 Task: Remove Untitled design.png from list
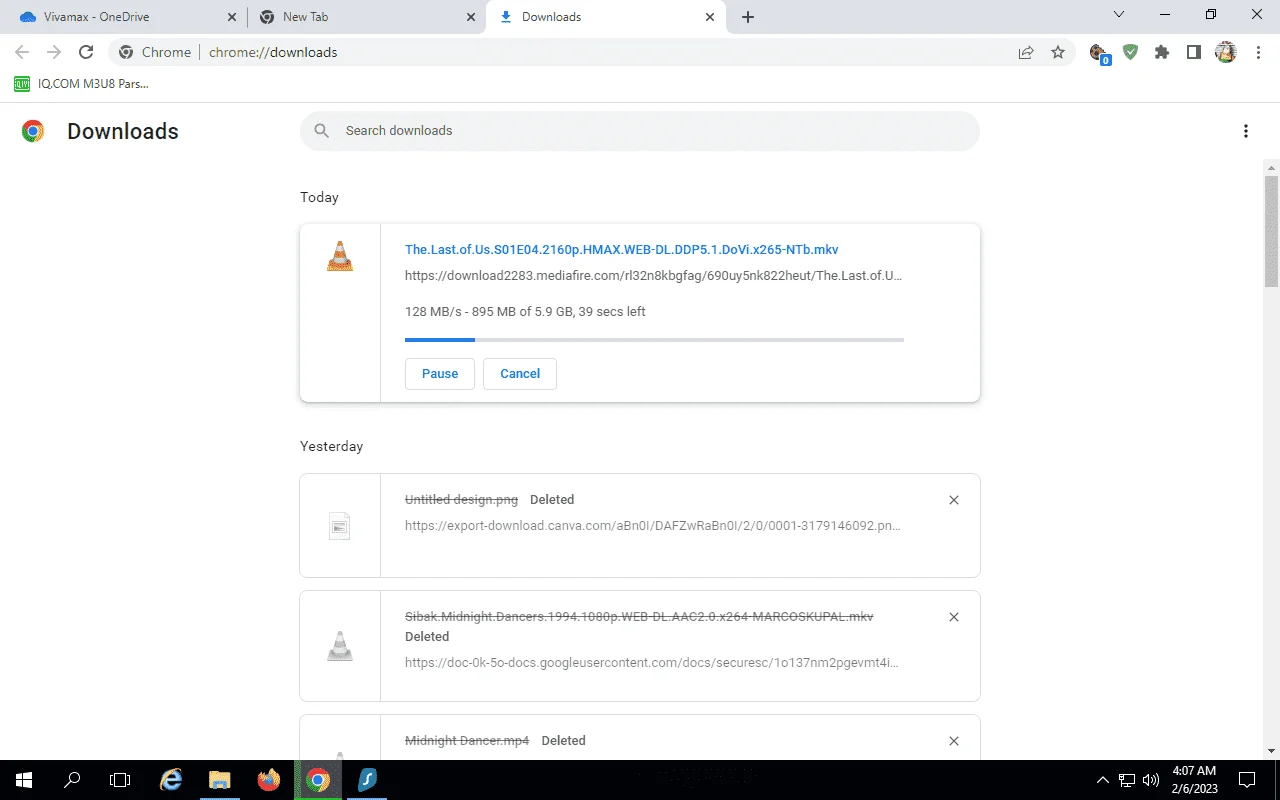pyautogui.click(x=954, y=500)
